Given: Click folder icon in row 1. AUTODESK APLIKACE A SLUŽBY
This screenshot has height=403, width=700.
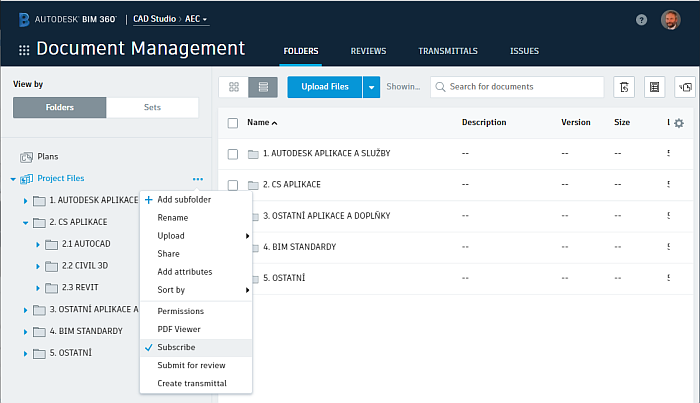Looking at the screenshot, I should tap(253, 154).
